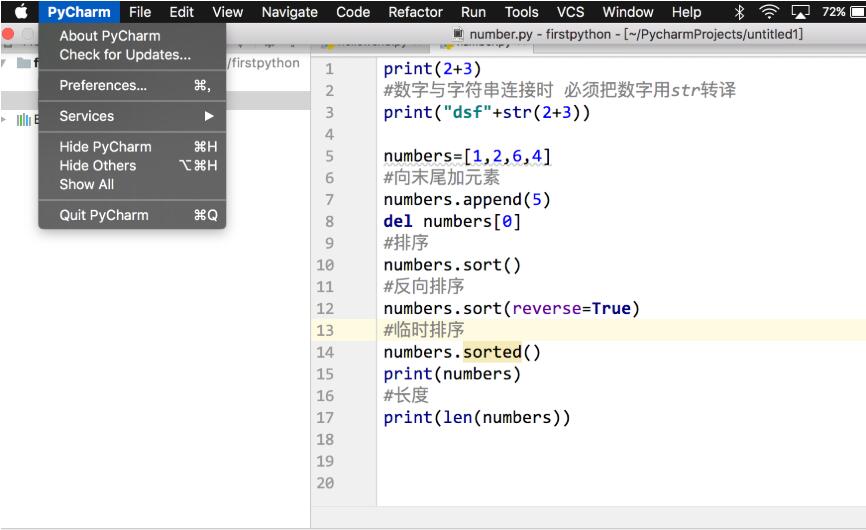Choose Check for Updates...
The width and height of the screenshot is (866, 530).
(125, 54)
